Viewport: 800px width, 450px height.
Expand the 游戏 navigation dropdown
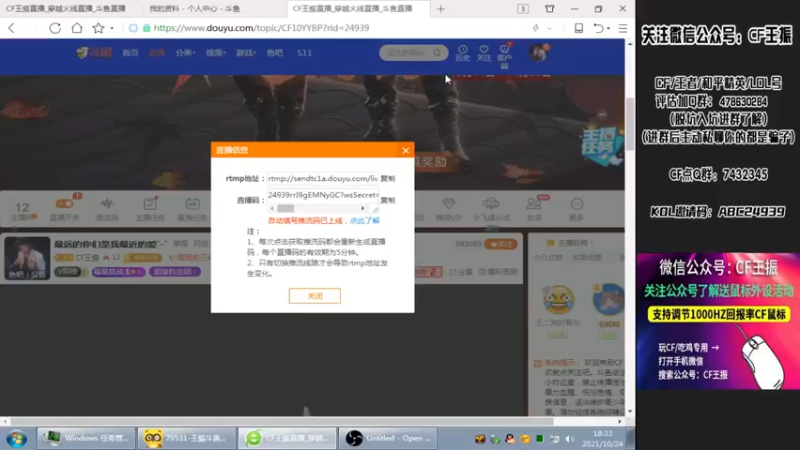pos(245,53)
